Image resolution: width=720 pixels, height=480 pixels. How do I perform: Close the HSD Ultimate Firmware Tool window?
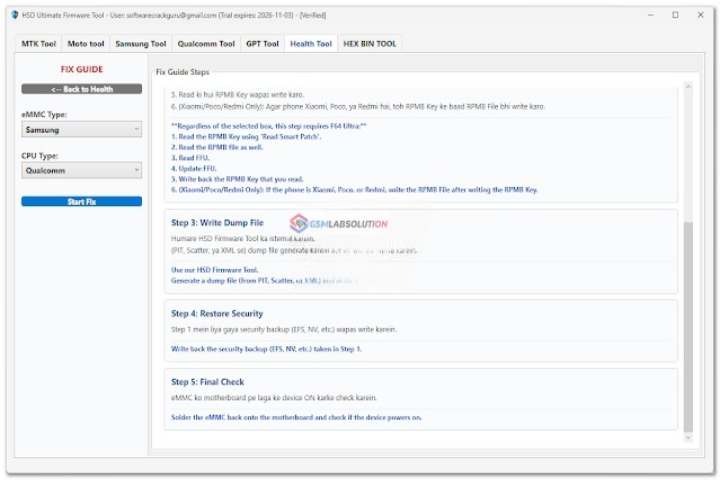coord(701,15)
